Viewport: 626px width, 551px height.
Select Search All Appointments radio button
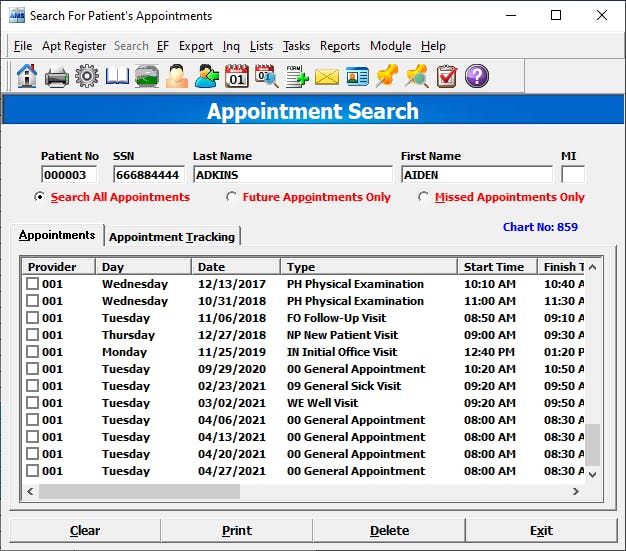[x=40, y=197]
